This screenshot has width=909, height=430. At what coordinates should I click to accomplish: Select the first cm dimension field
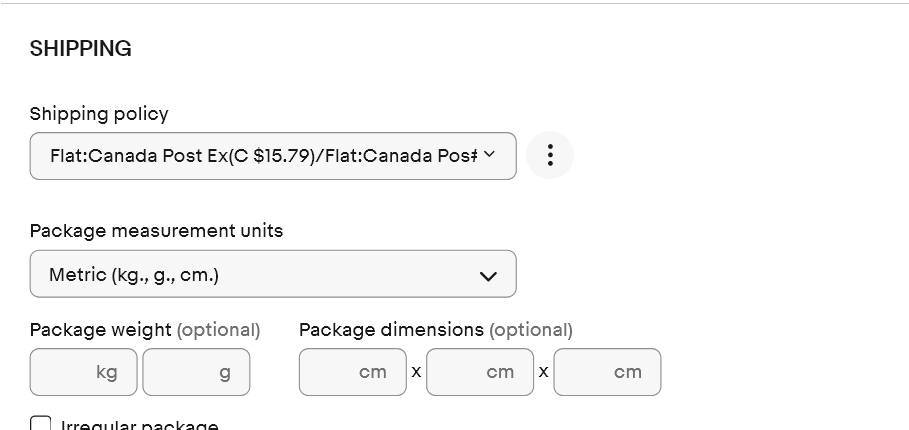point(353,372)
